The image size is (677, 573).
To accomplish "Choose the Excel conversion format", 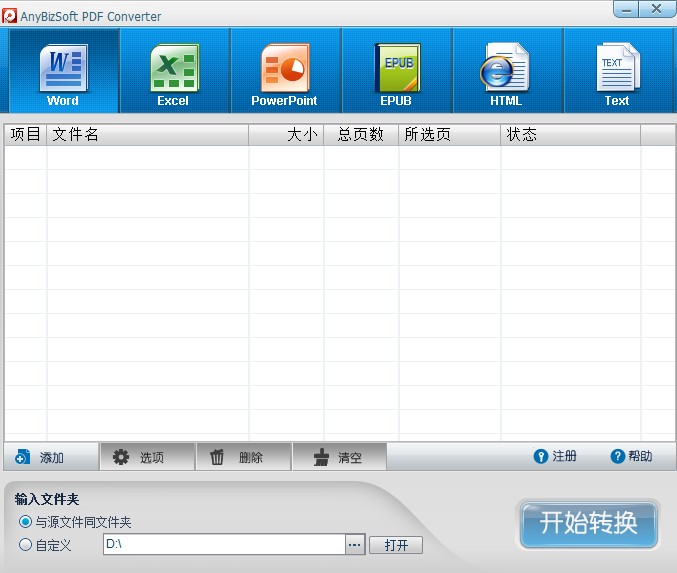I will pyautogui.click(x=175, y=71).
